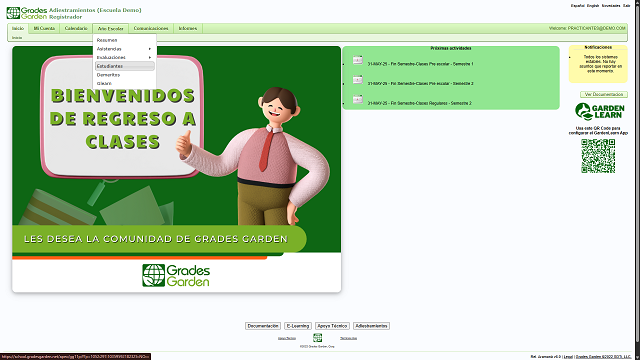Click the Garden Learn logo

coord(599,111)
